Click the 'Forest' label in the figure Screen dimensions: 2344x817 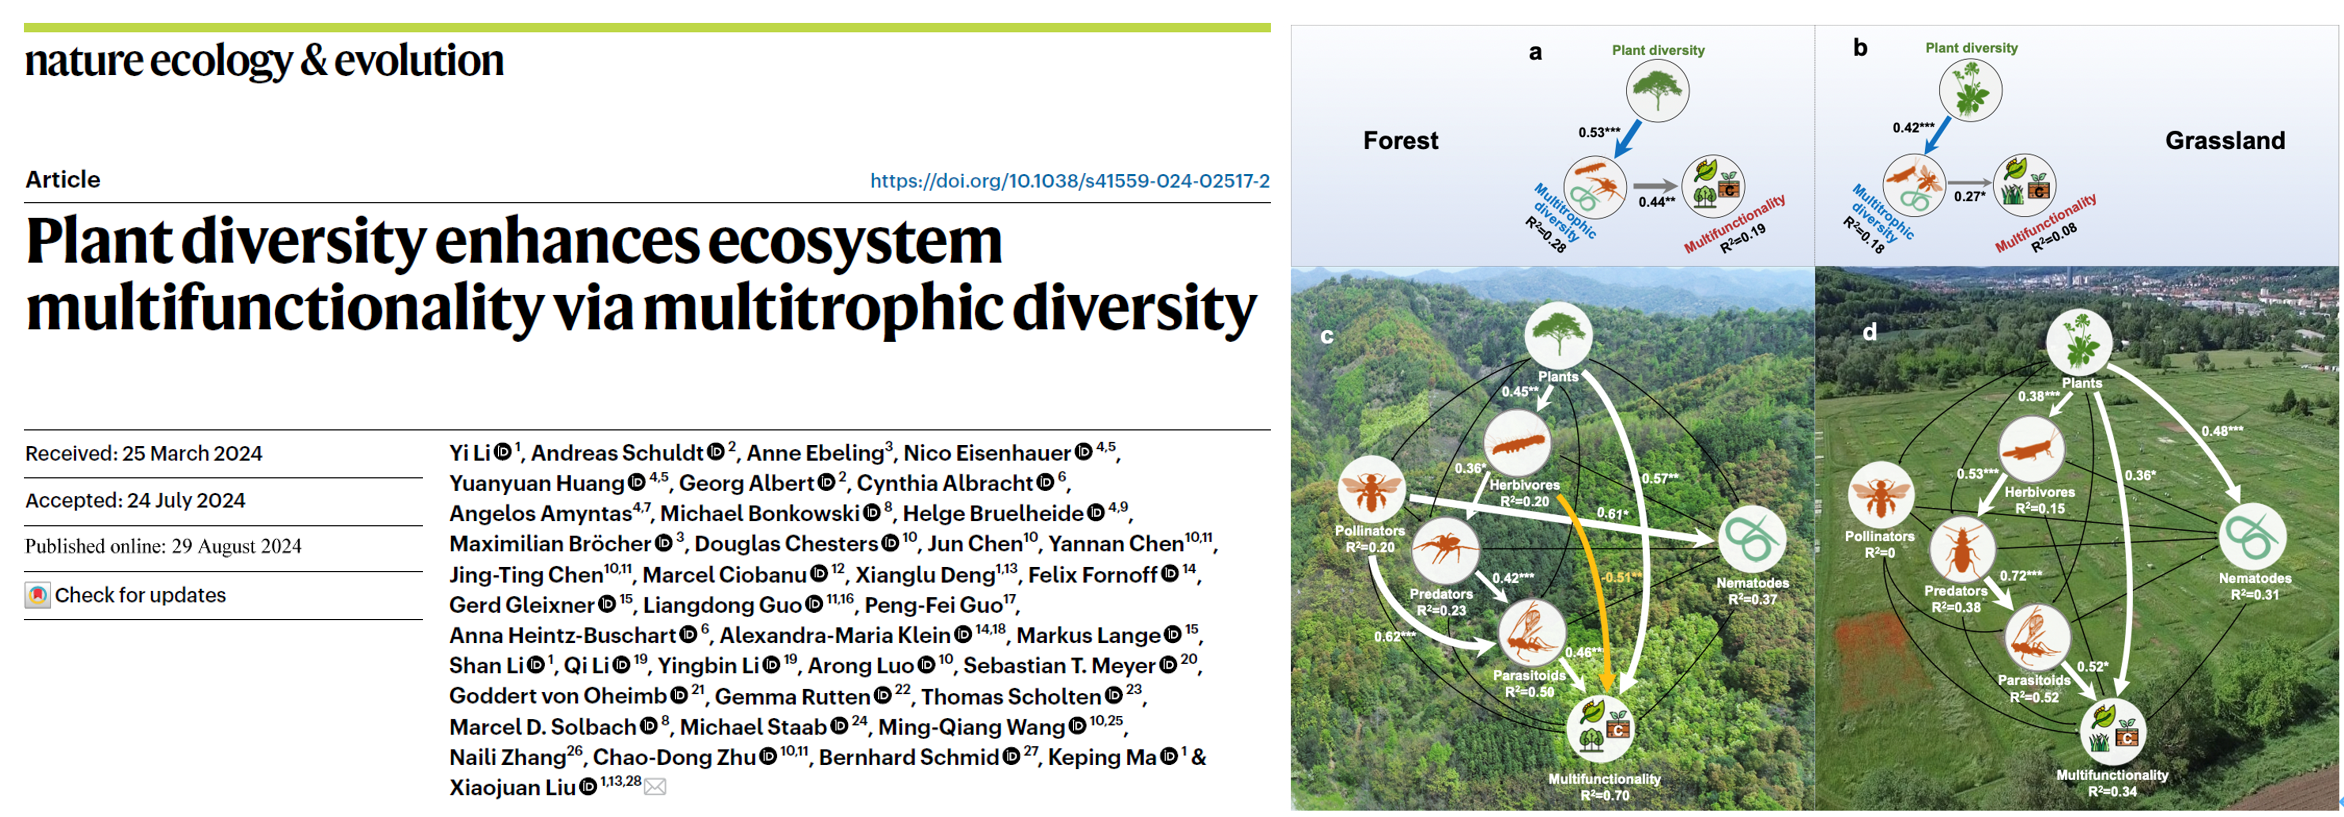[1400, 141]
